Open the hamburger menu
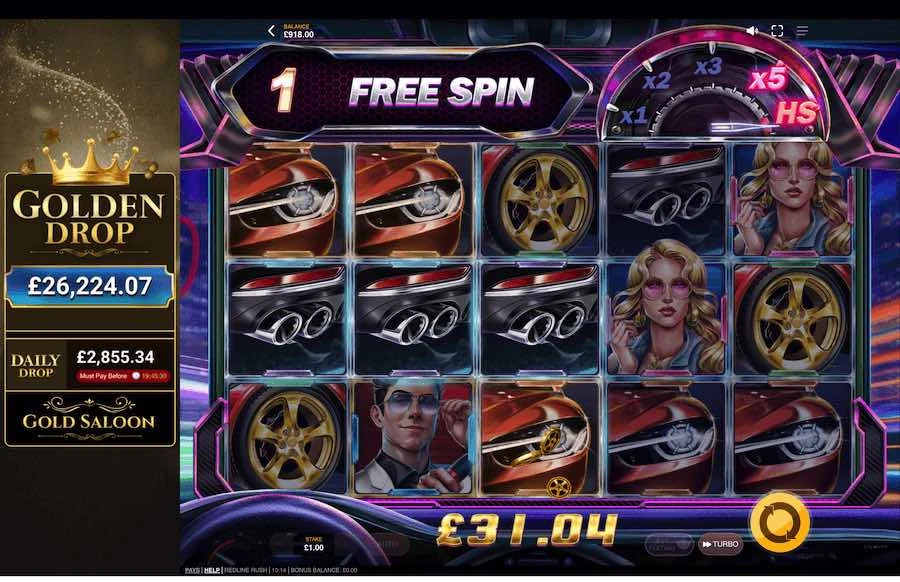The height and width of the screenshot is (582, 900). [802, 31]
